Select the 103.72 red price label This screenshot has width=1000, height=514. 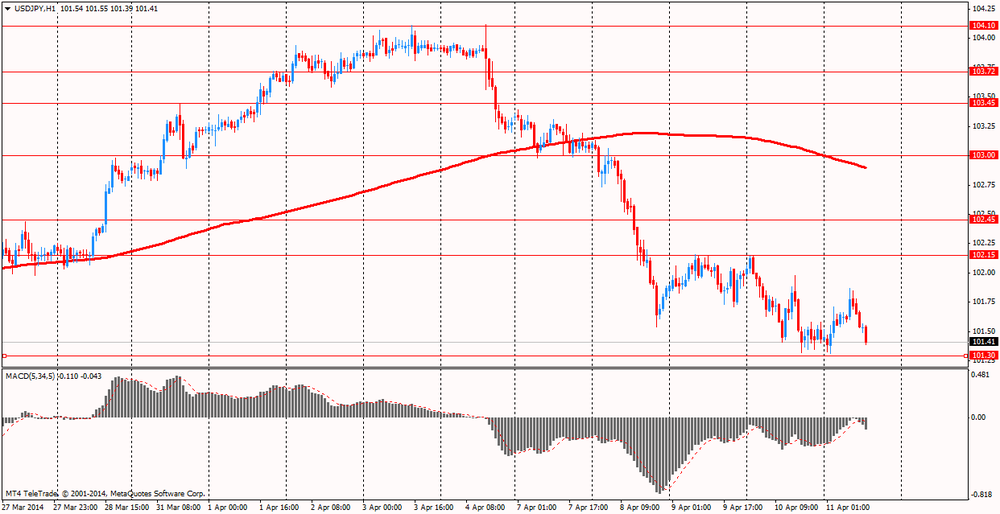click(983, 72)
